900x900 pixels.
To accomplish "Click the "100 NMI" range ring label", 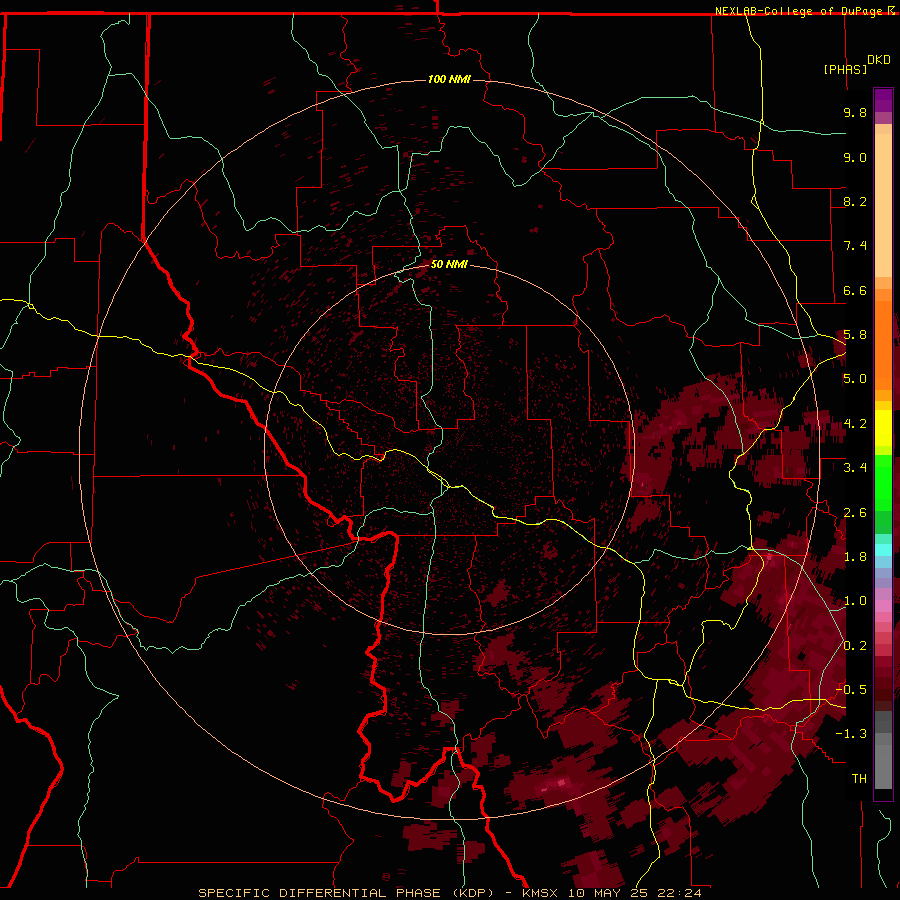I will point(449,79).
